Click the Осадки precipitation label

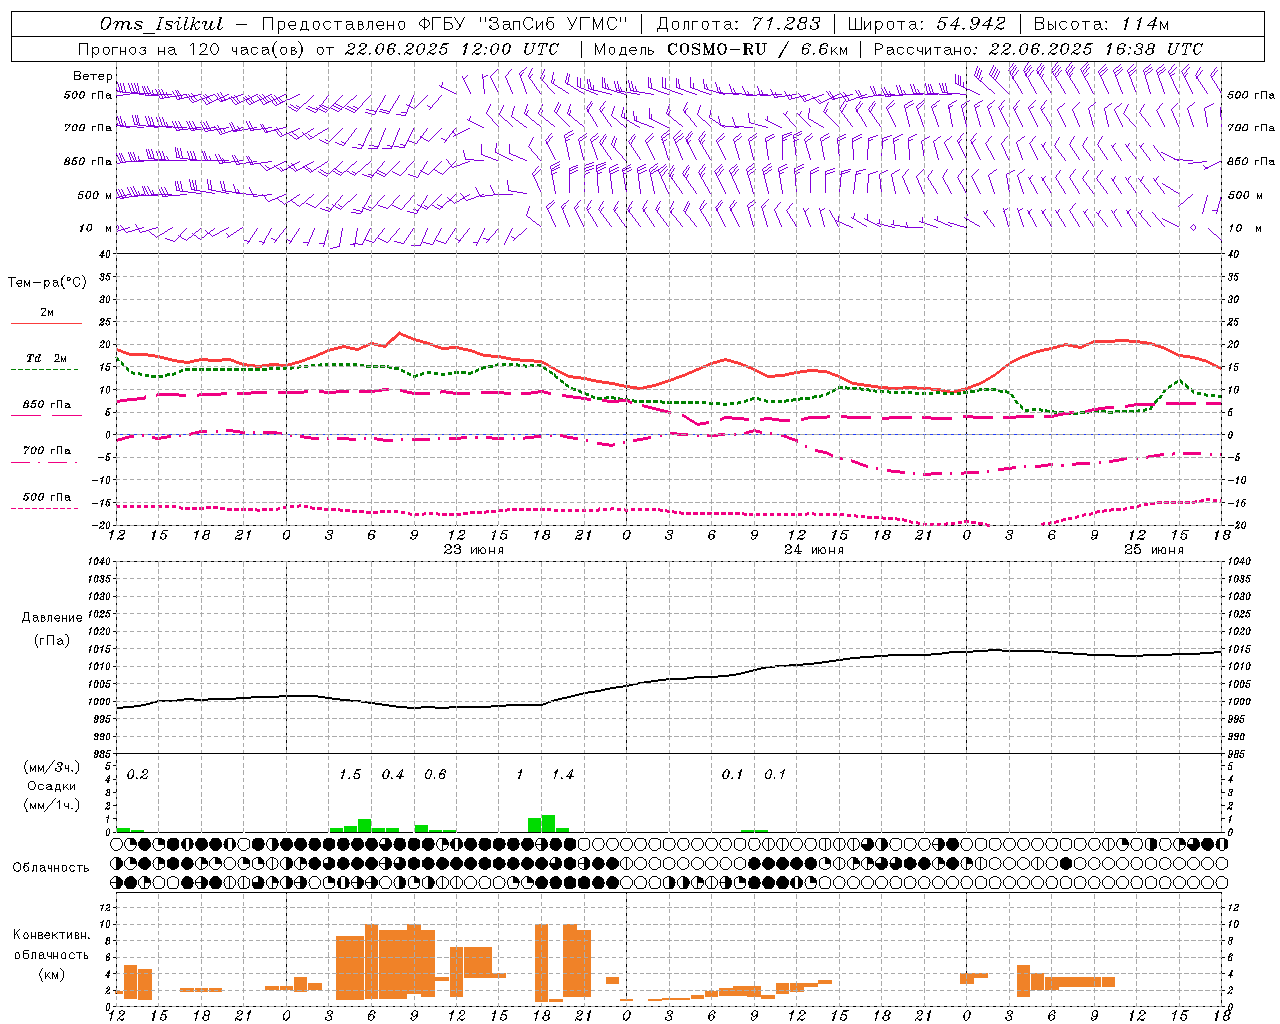51,786
